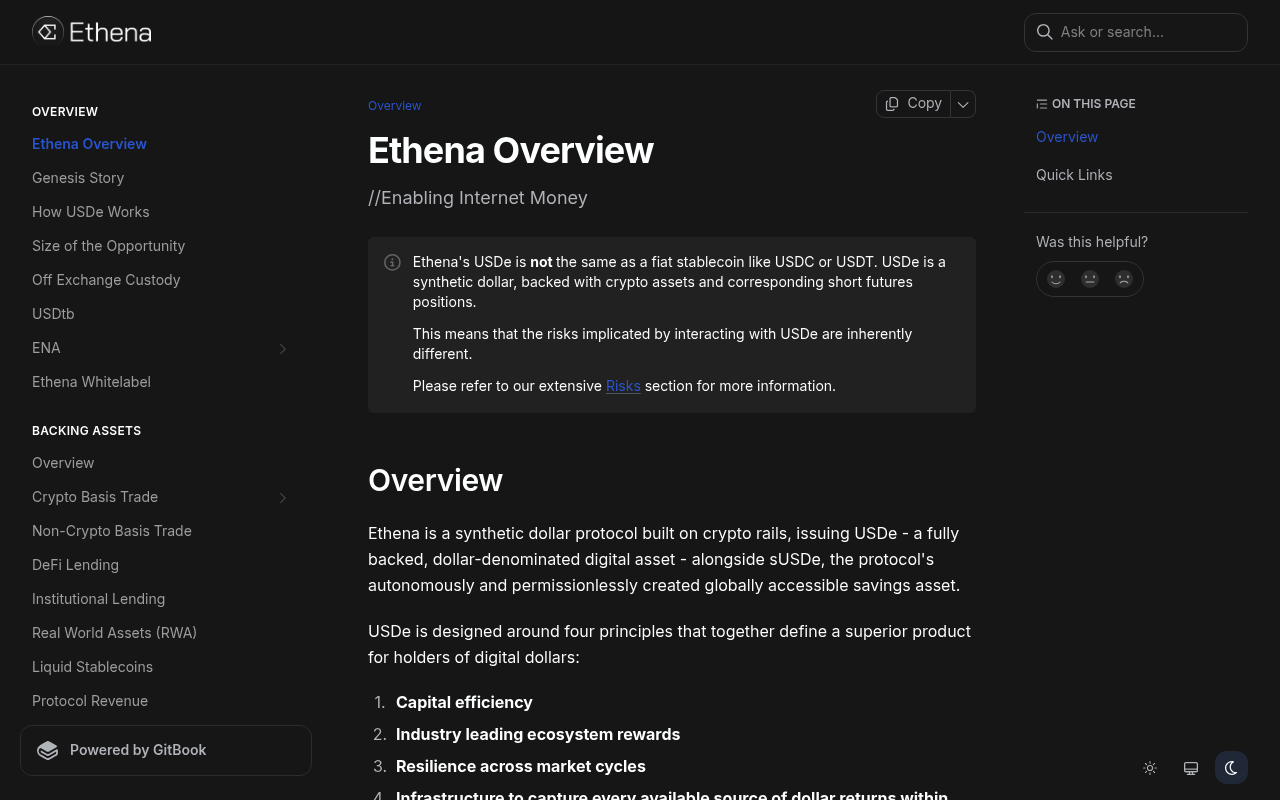Click the 'Capital efficiency' list item

464,702
